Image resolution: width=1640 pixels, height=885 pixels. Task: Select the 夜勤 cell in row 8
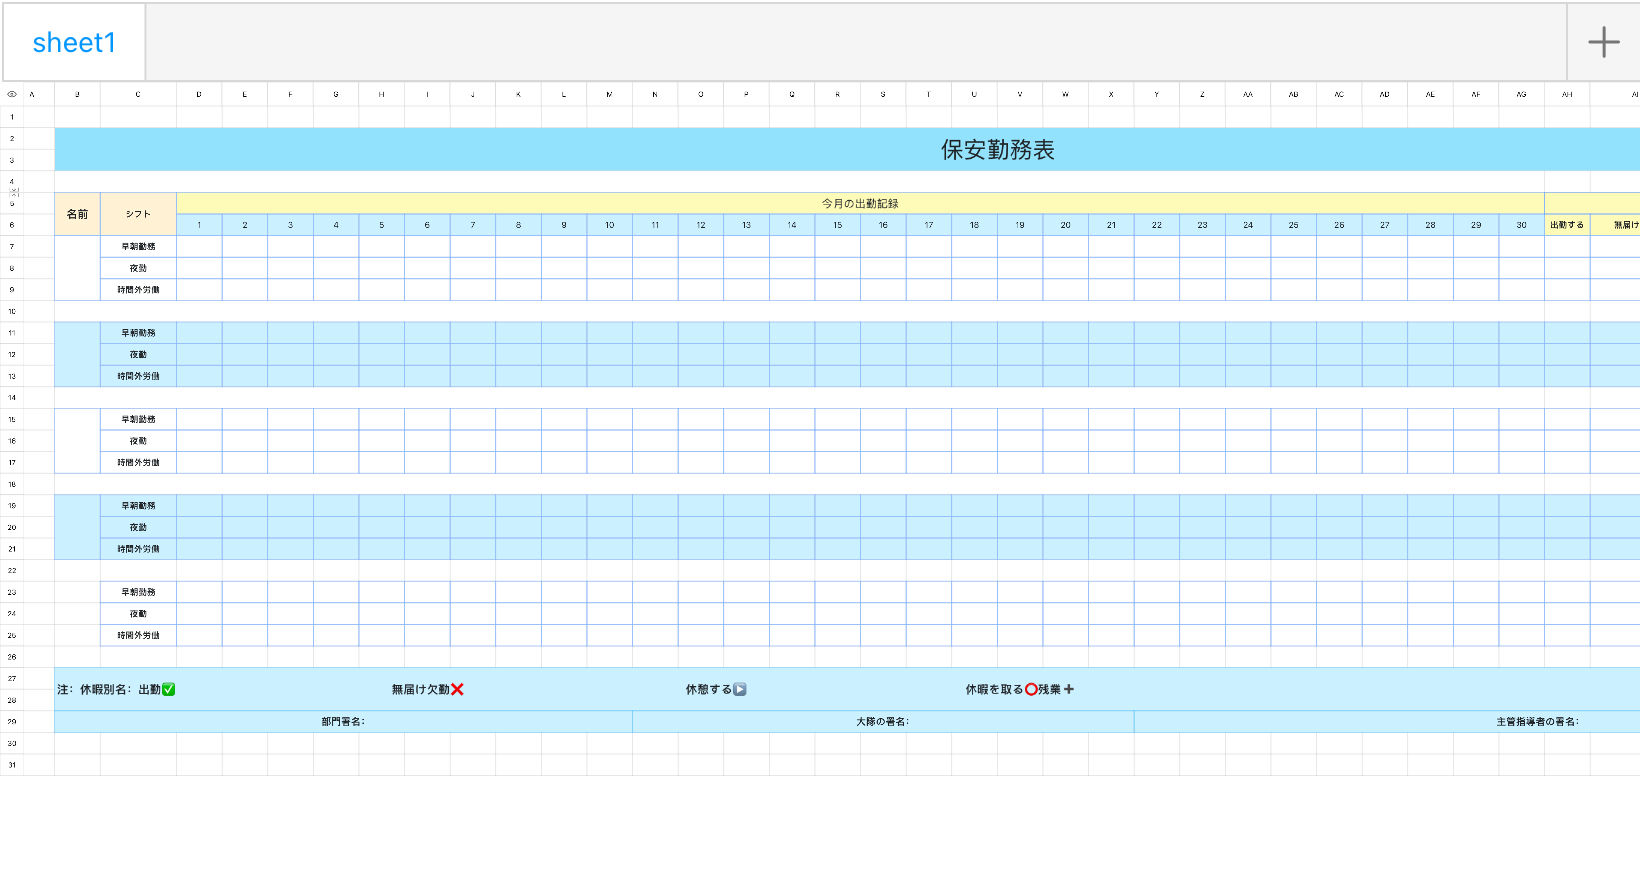tap(138, 268)
